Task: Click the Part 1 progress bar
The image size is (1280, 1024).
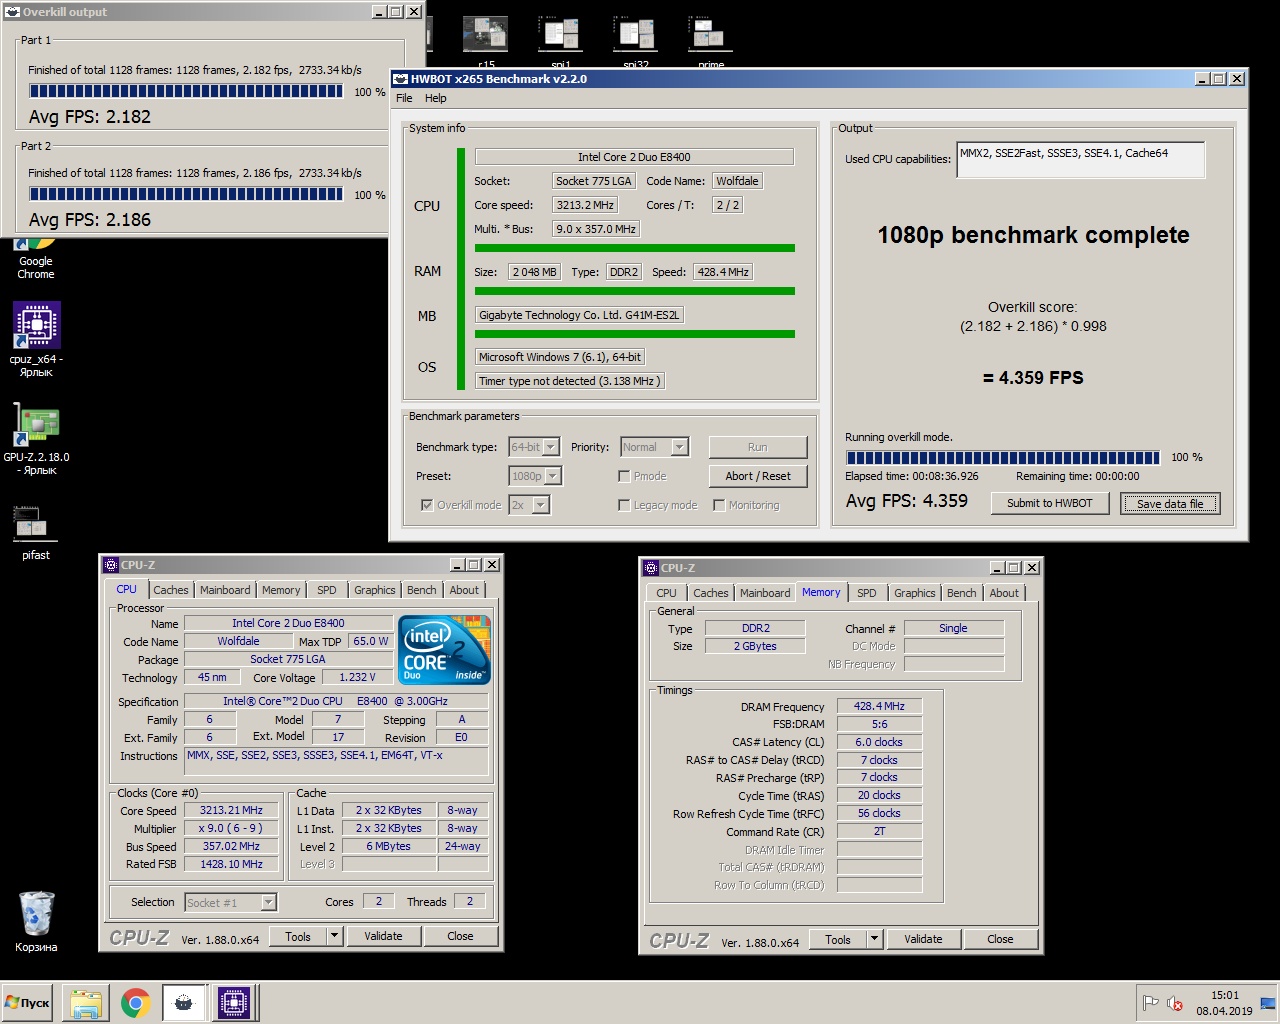Action: 186,91
